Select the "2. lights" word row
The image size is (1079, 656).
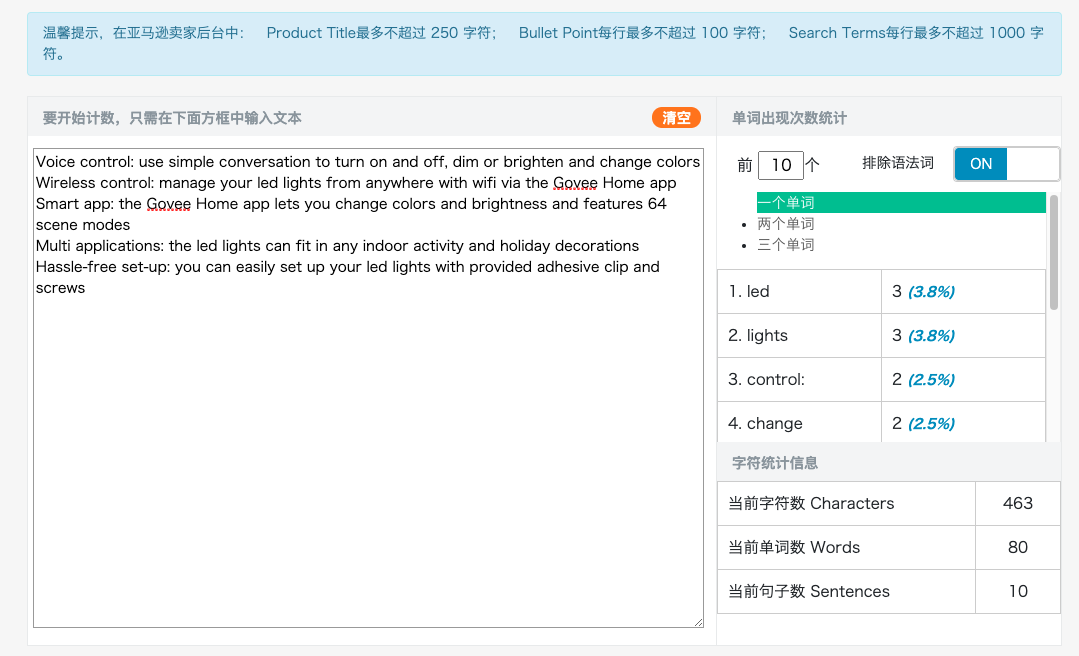coord(798,336)
